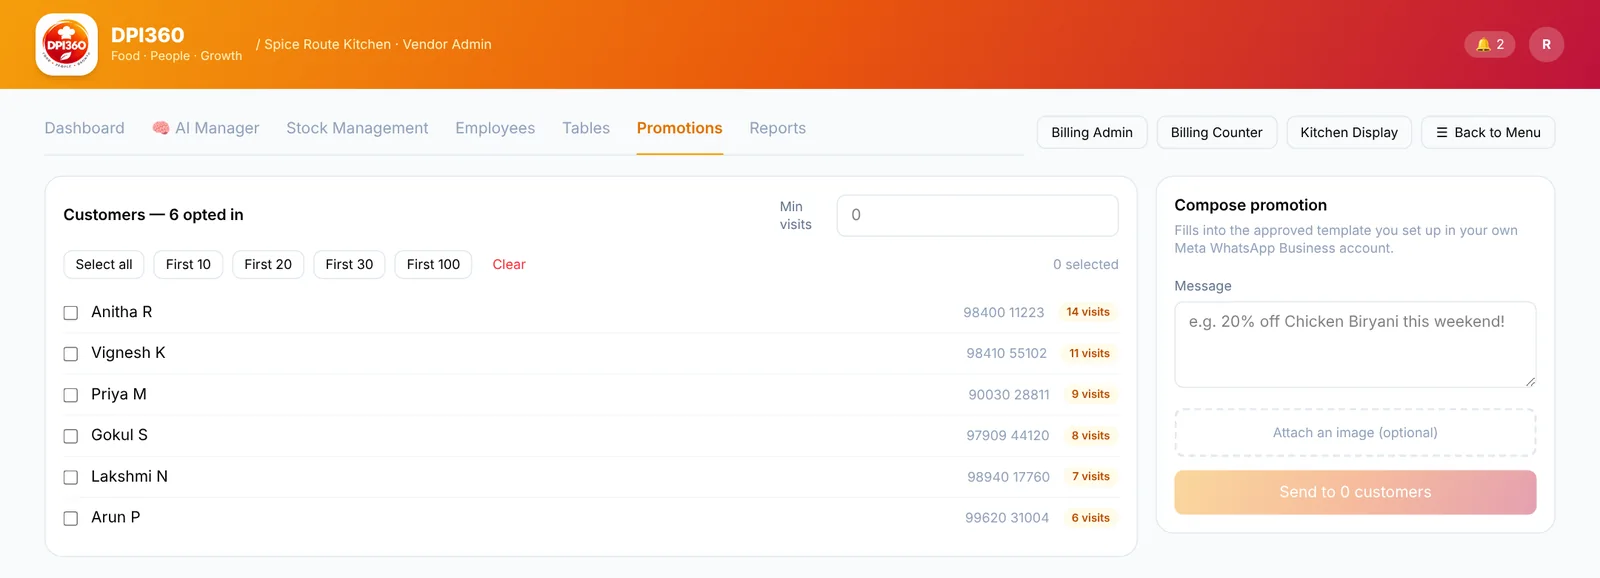1600x578 pixels.
Task: Launch the Billing Counter
Action: click(x=1217, y=132)
